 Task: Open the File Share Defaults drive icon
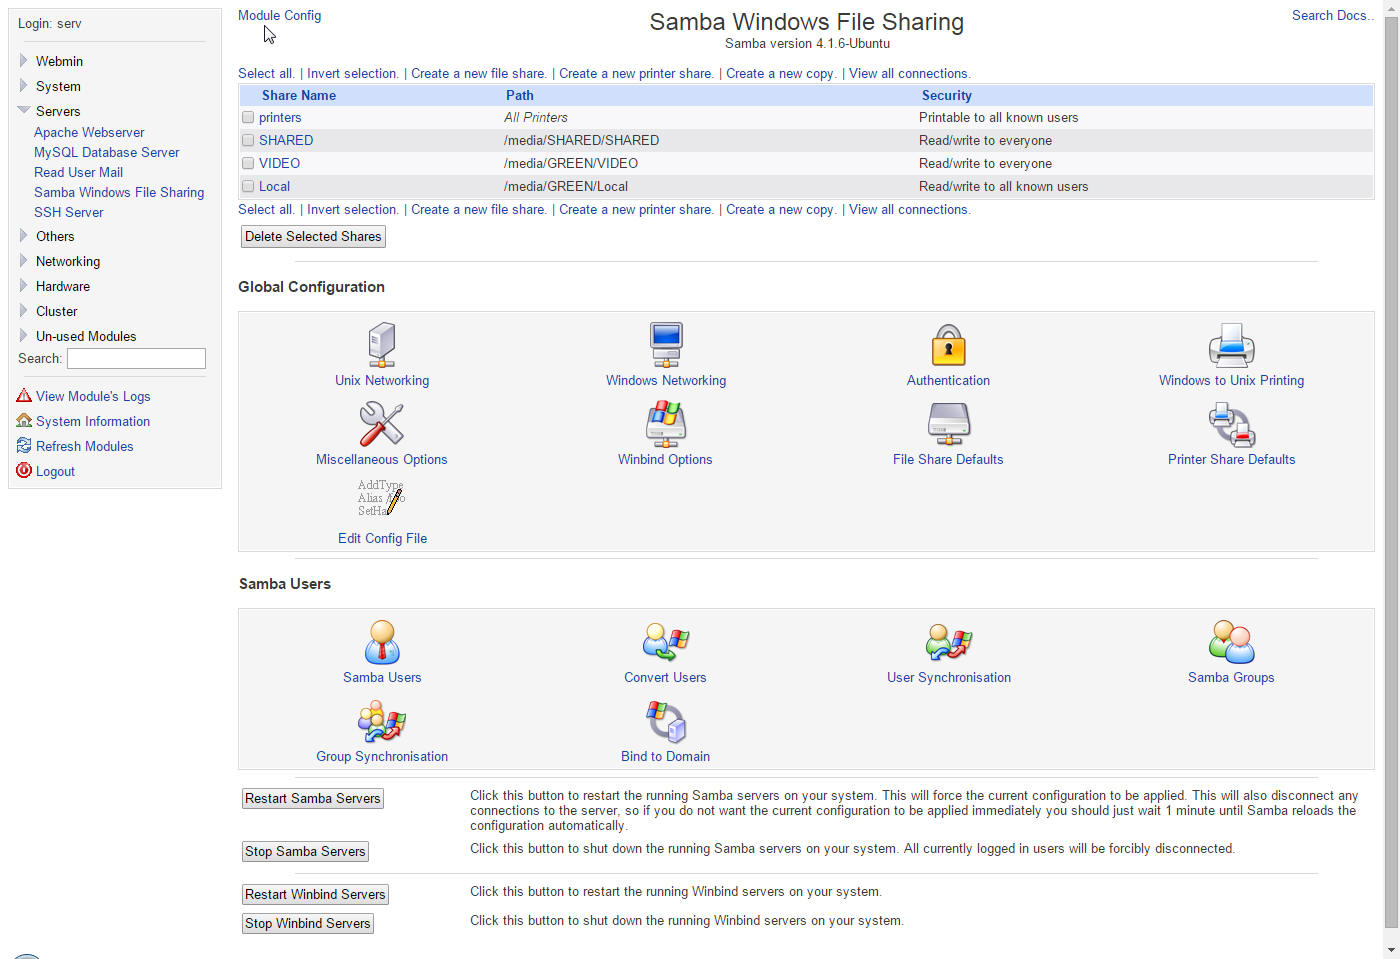(x=949, y=424)
